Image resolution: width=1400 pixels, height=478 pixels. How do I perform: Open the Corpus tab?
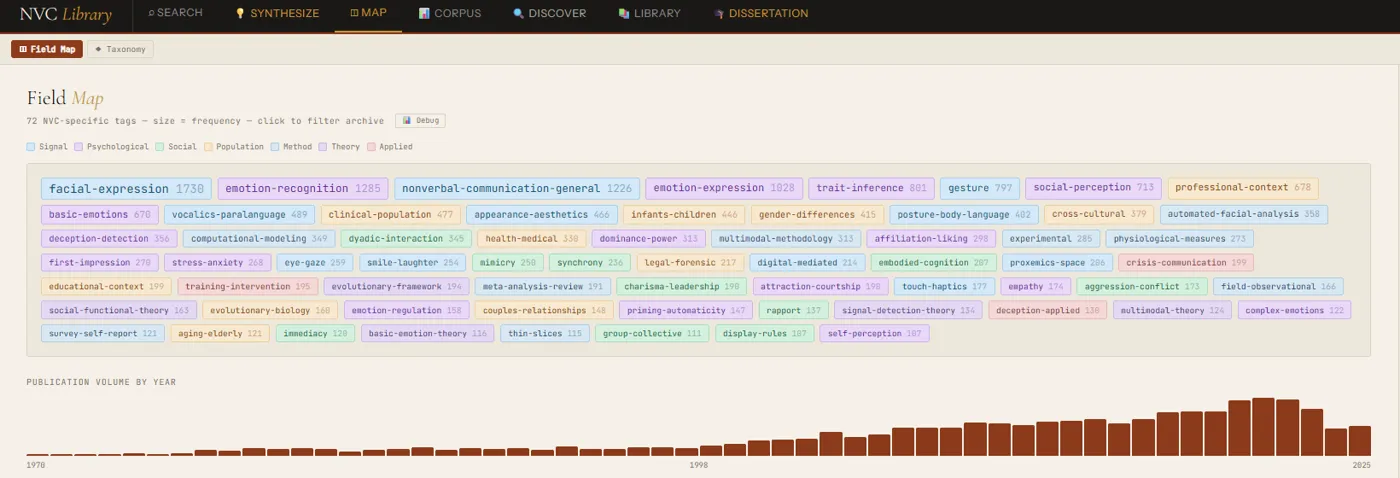450,14
